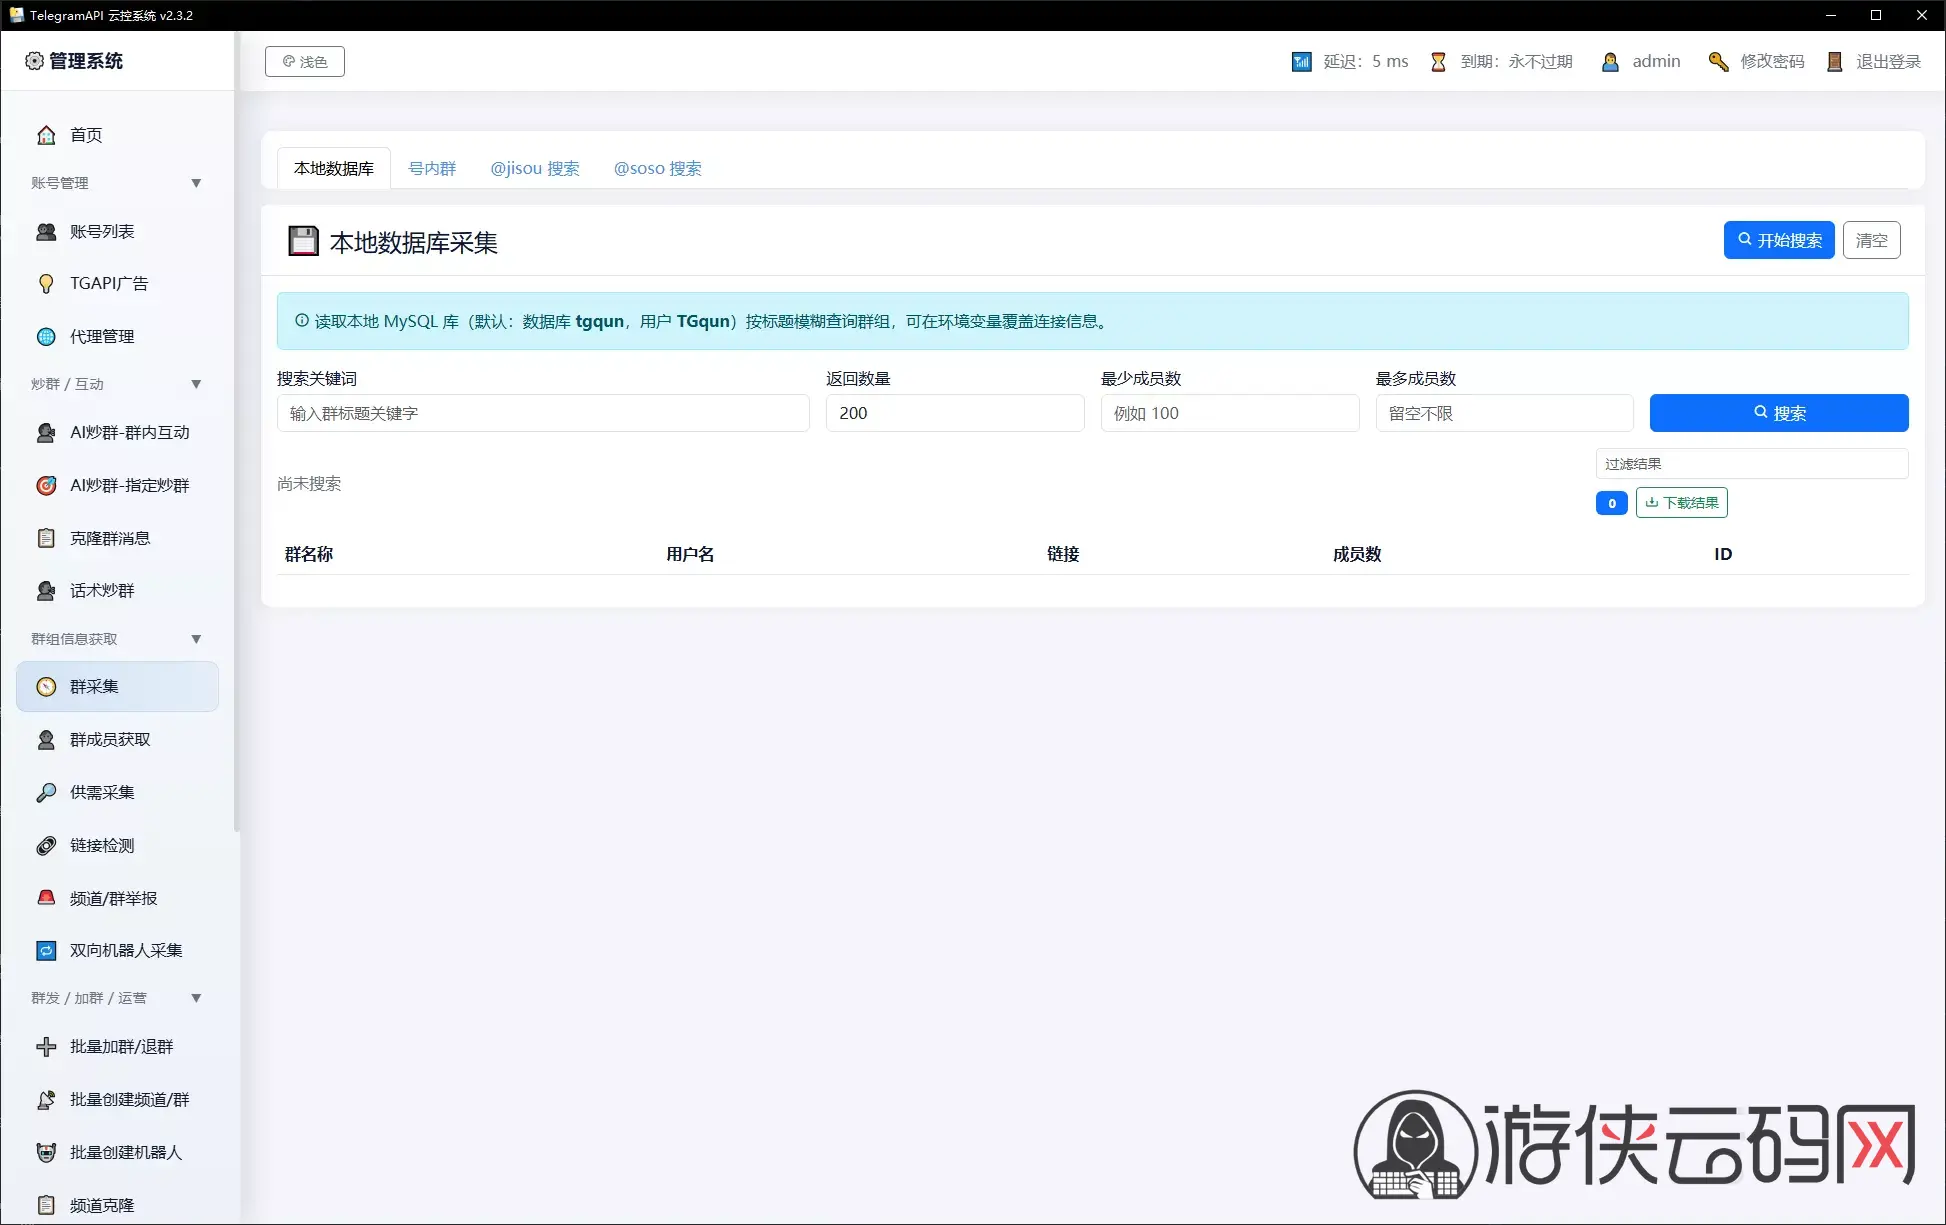Click the 账号列表 users icon

[x=46, y=232]
